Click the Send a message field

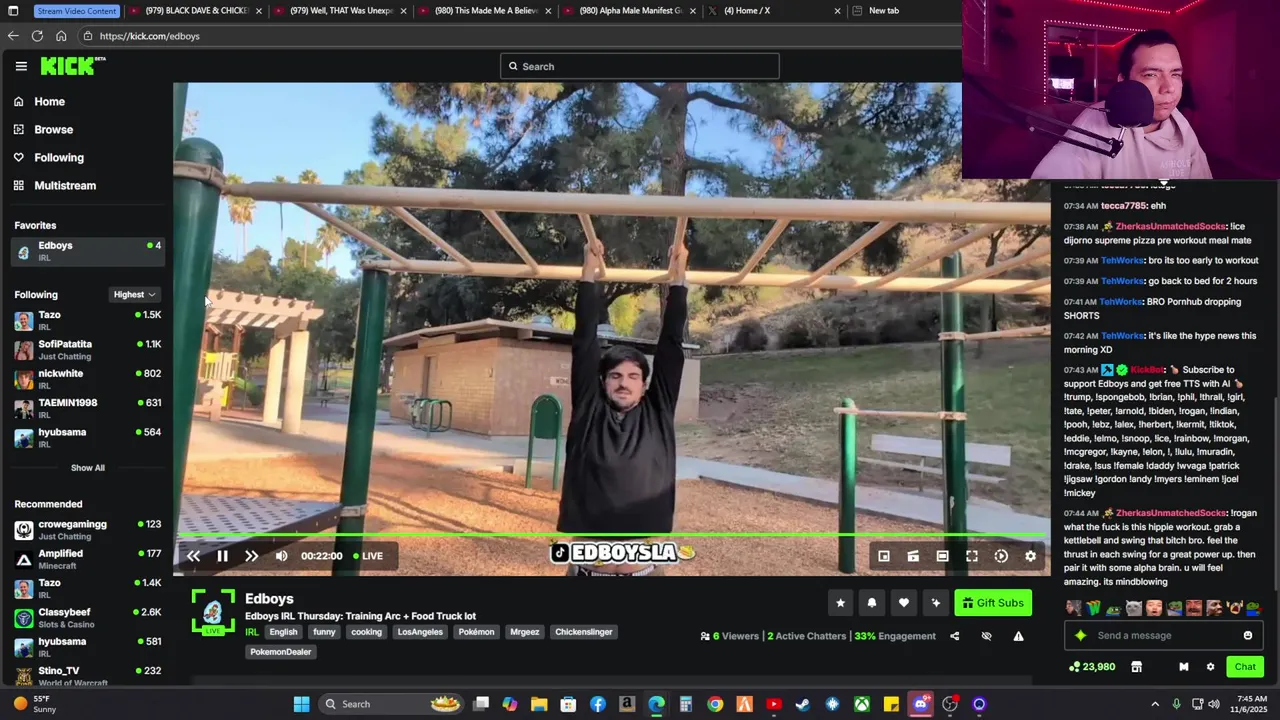pos(1163,636)
